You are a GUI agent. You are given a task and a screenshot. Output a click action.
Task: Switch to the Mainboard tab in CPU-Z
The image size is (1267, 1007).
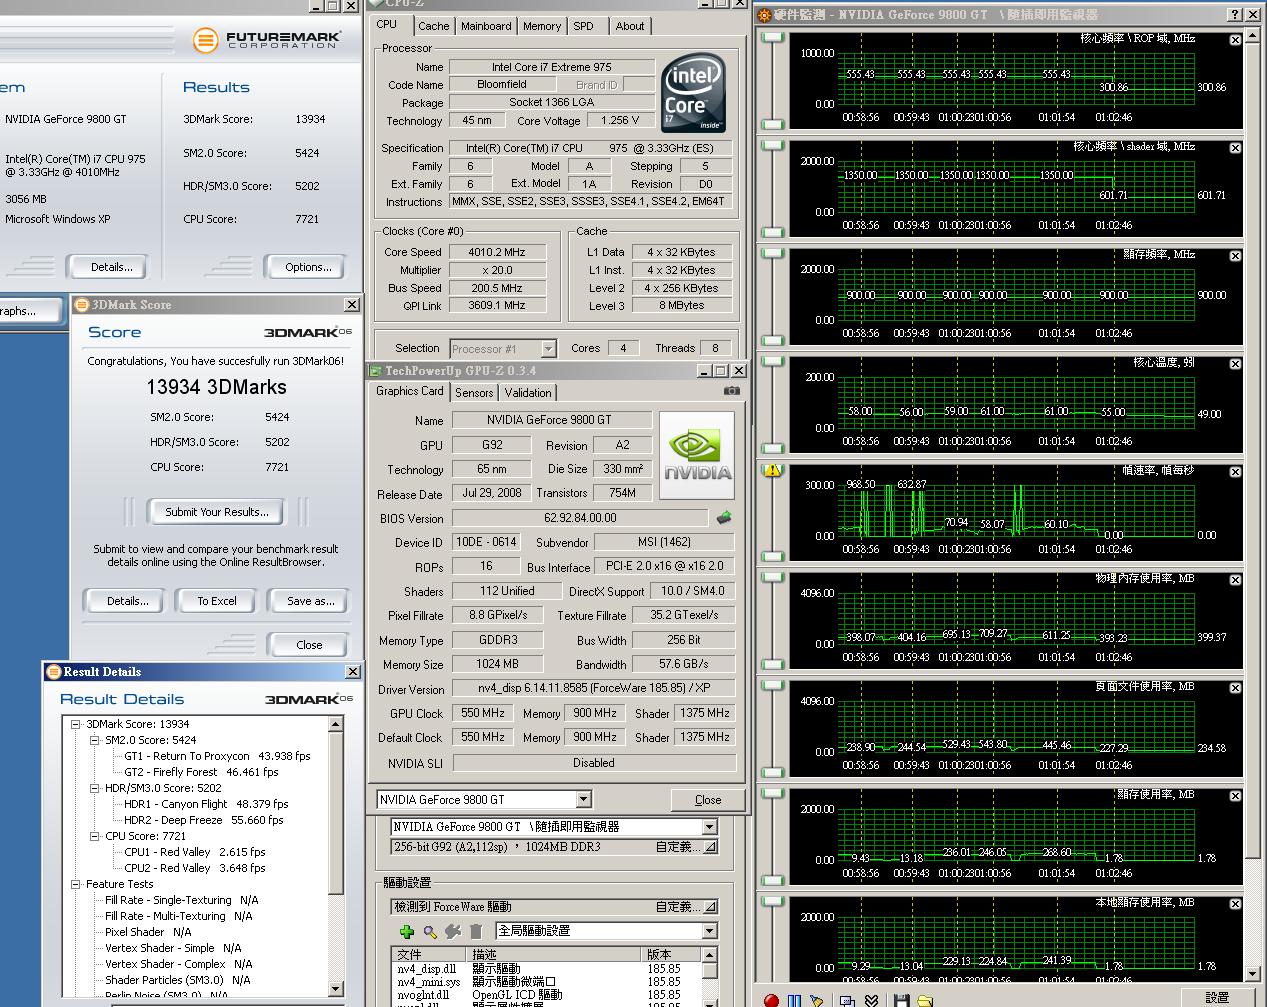[x=486, y=26]
